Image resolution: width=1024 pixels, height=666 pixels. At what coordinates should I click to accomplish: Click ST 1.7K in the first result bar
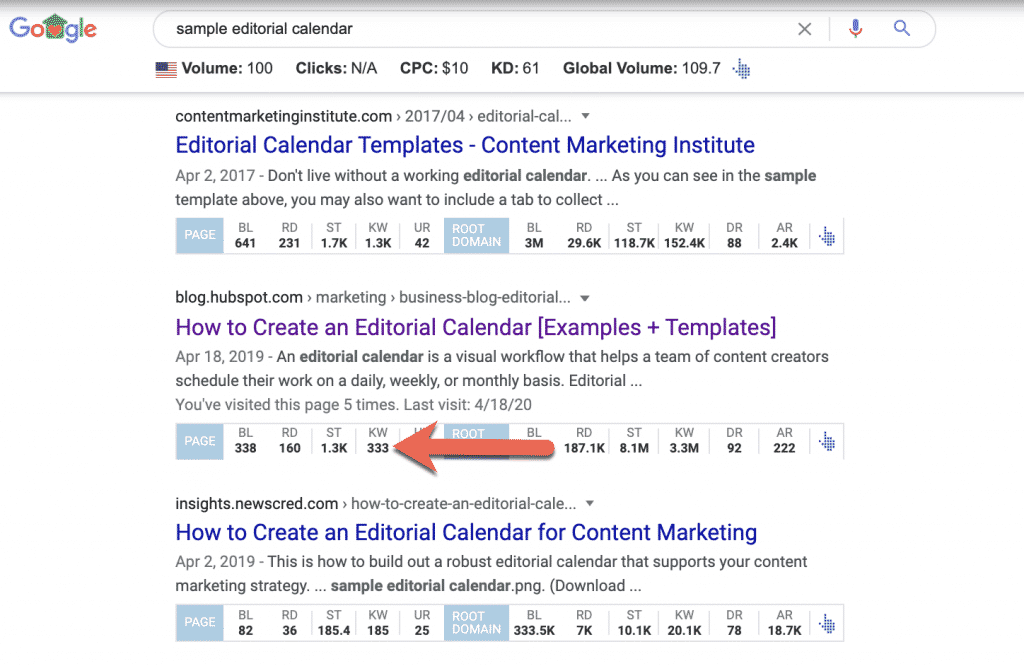pyautogui.click(x=334, y=235)
